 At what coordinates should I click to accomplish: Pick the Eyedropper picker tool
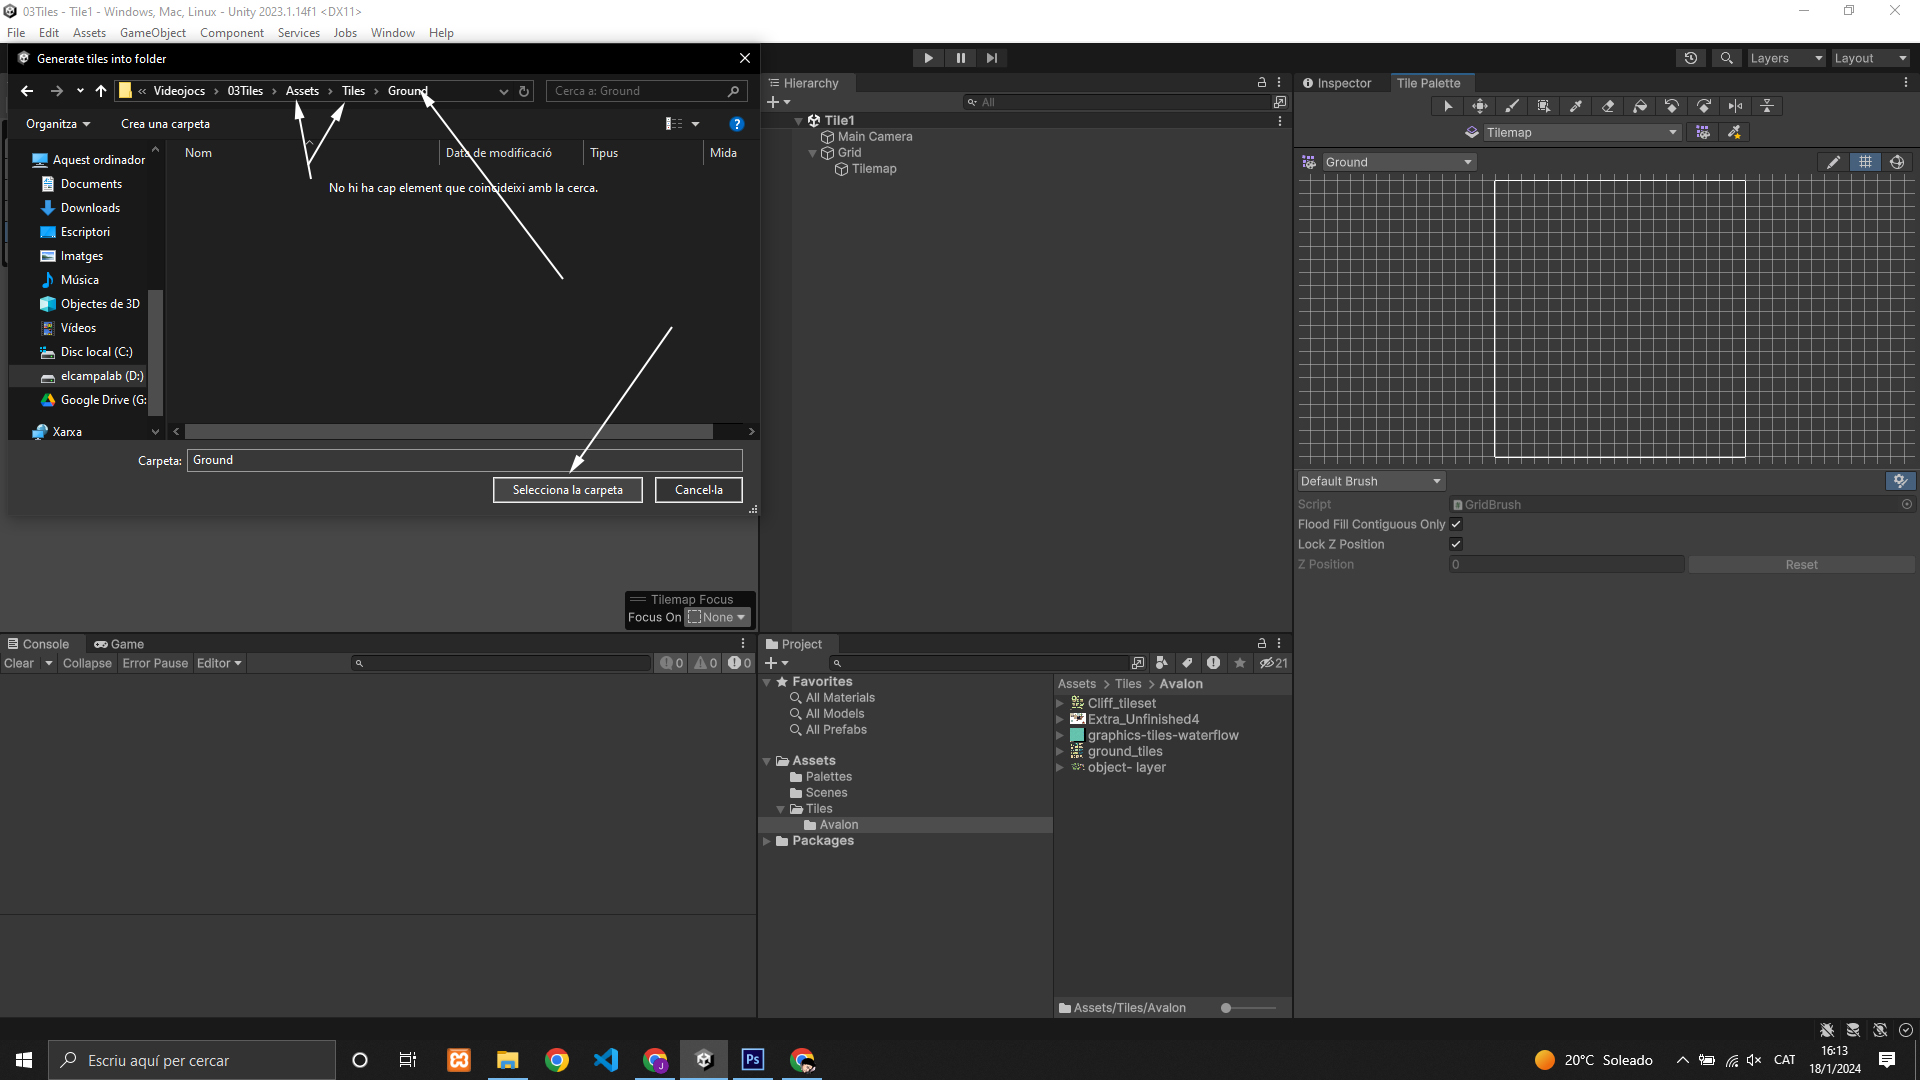tap(1575, 106)
